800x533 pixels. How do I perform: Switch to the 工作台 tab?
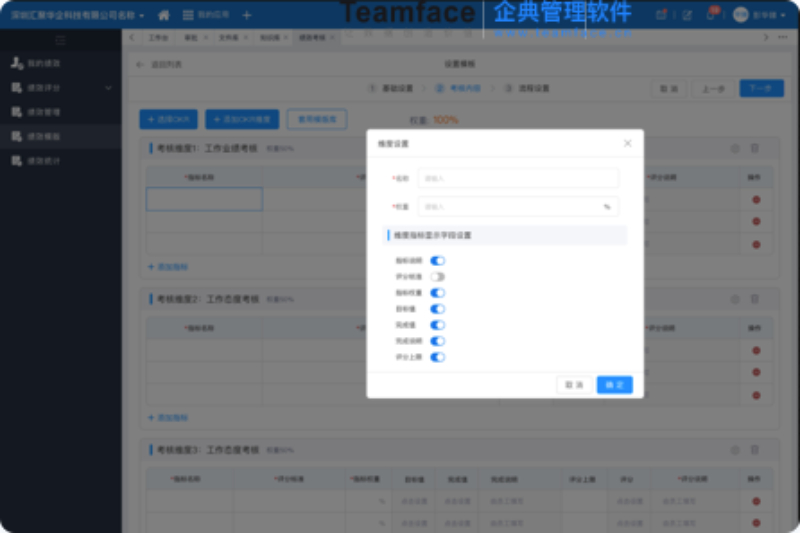[158, 38]
